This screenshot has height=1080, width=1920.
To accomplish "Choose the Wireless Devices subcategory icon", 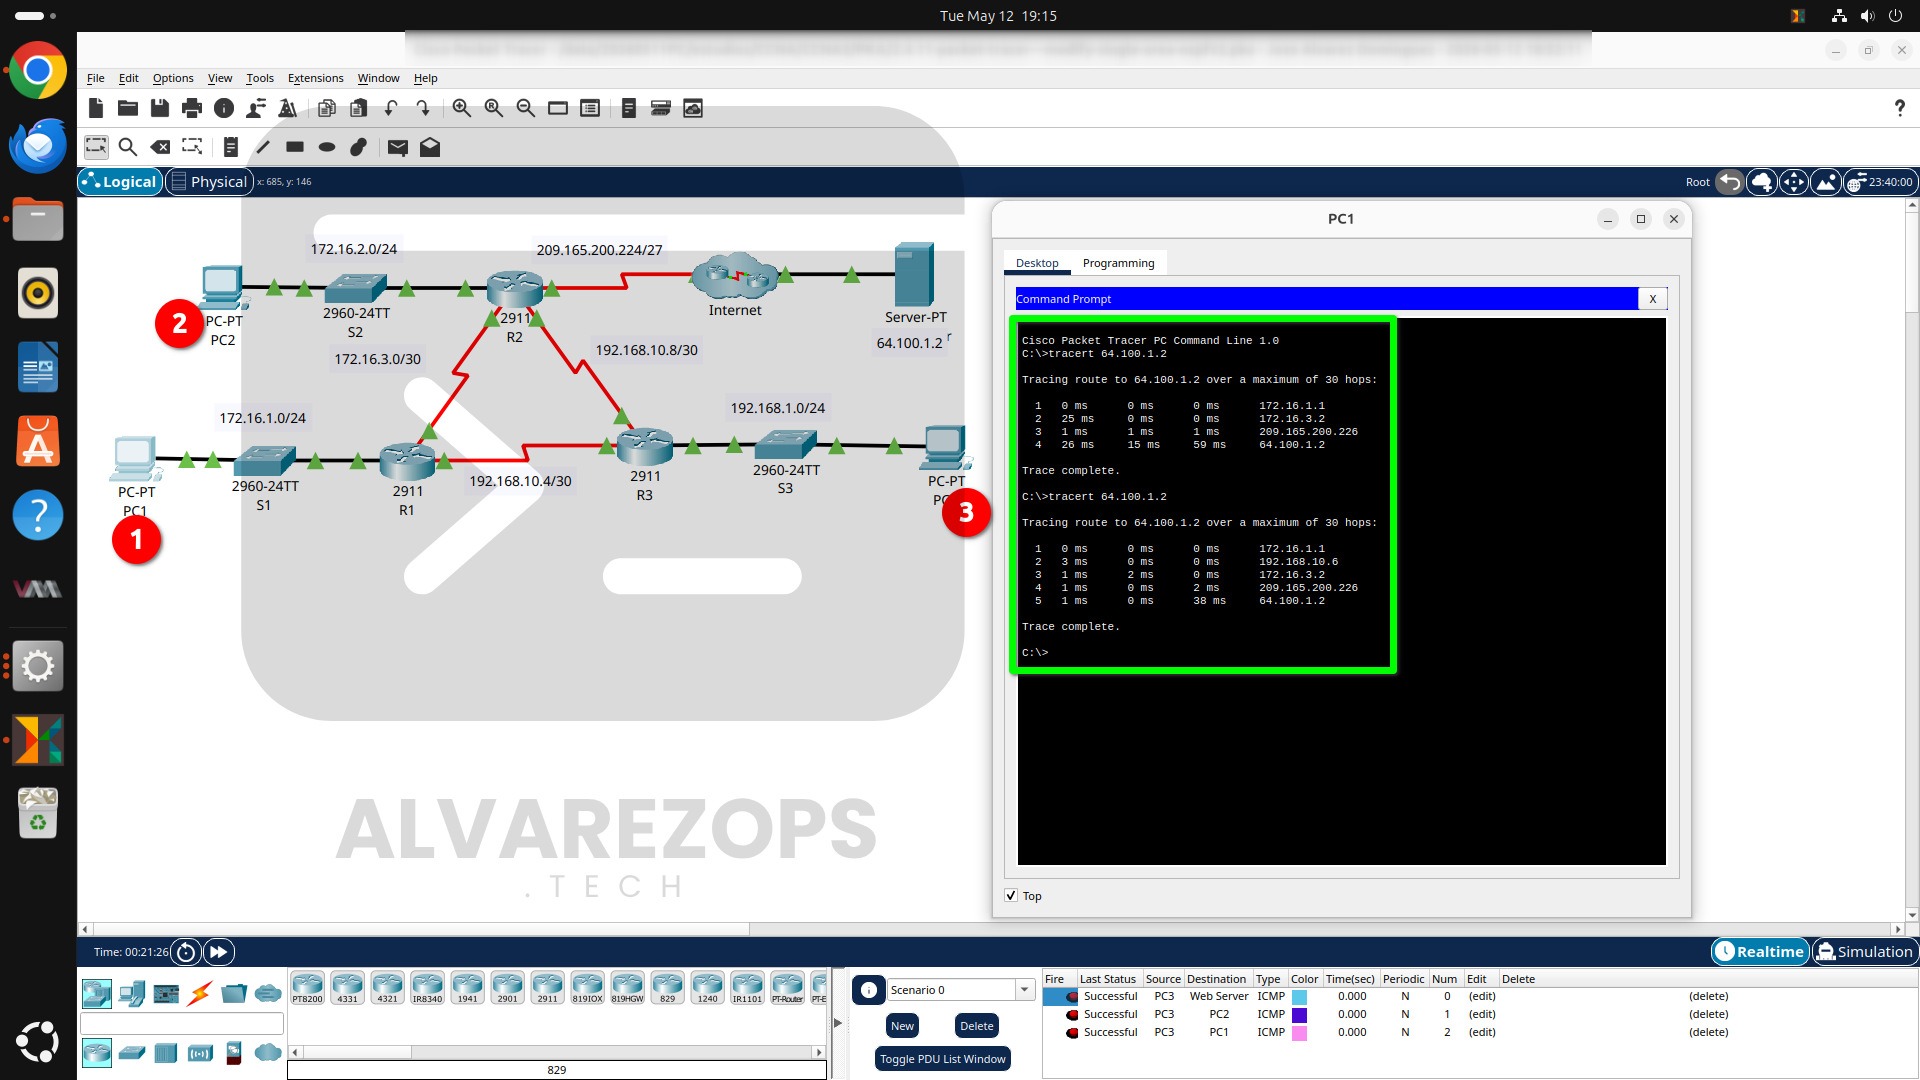I will 200,1053.
